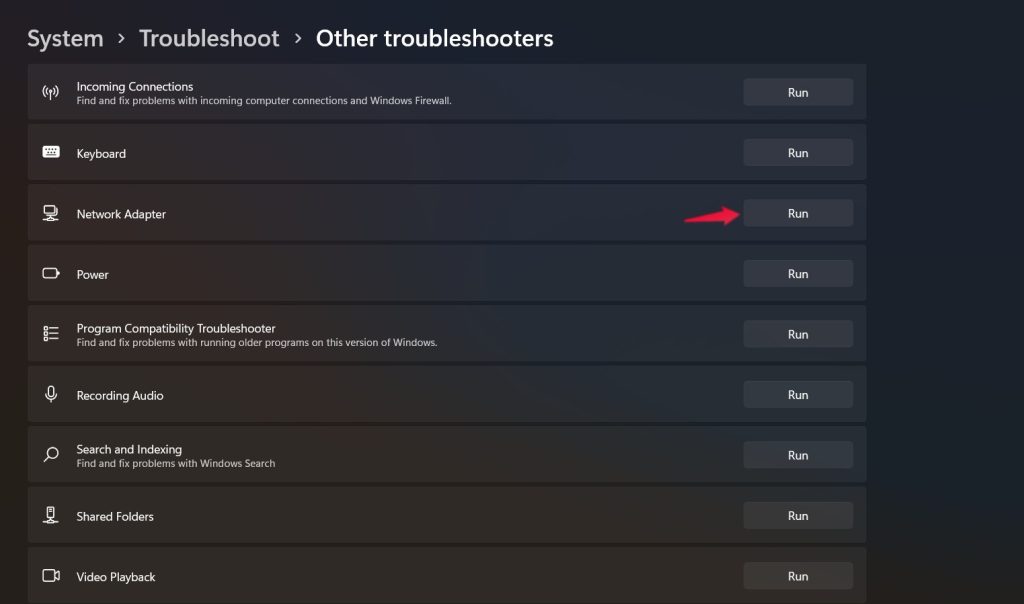Run the Keyboard troubleshooter
Screen dimensions: 1024x604
[797, 153]
